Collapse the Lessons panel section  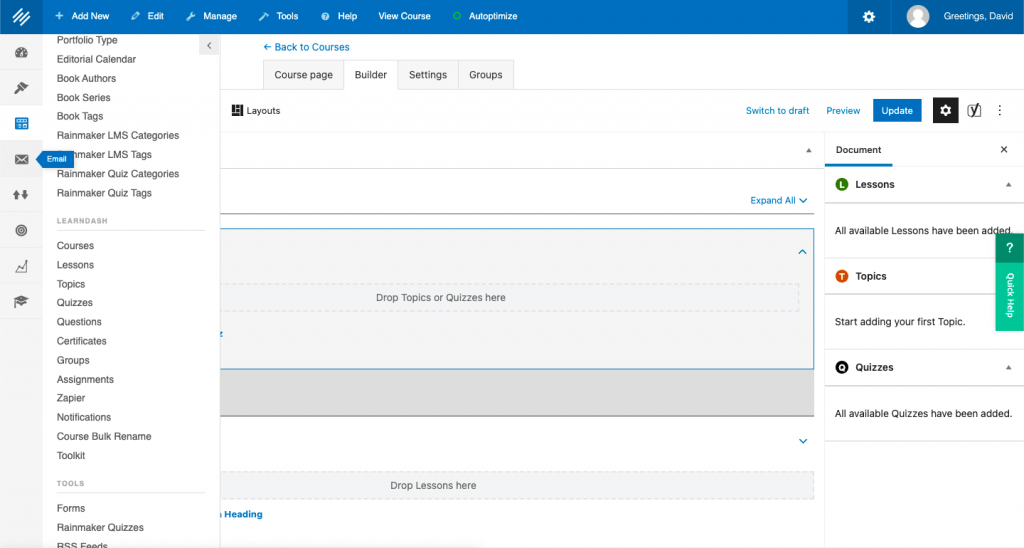(x=1008, y=185)
